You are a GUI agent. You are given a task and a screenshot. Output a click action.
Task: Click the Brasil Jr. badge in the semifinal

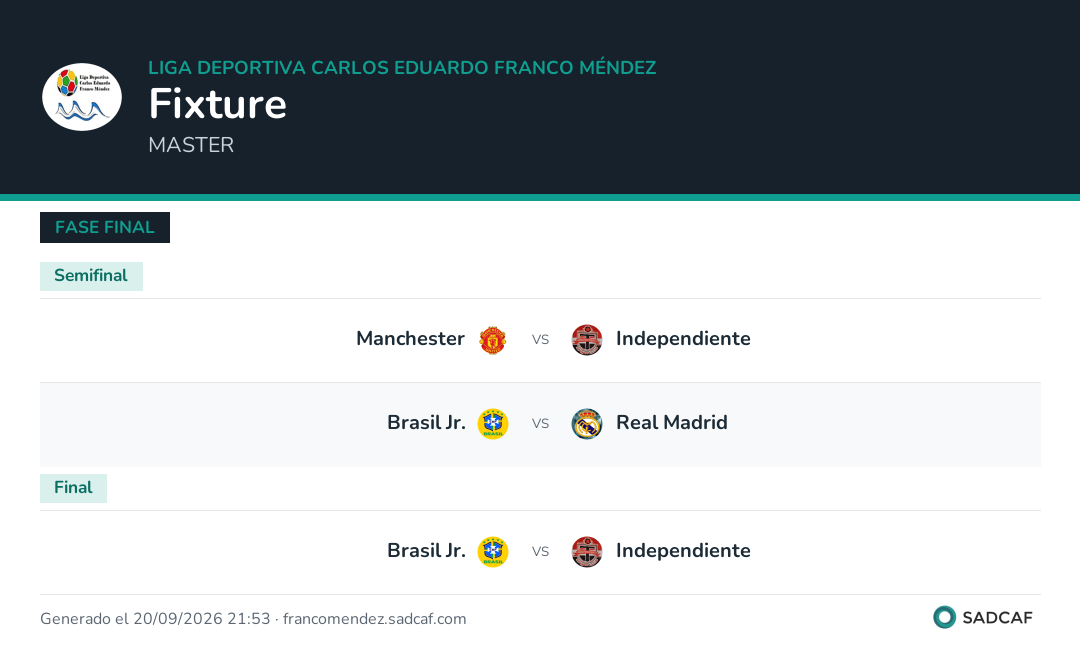(492, 424)
